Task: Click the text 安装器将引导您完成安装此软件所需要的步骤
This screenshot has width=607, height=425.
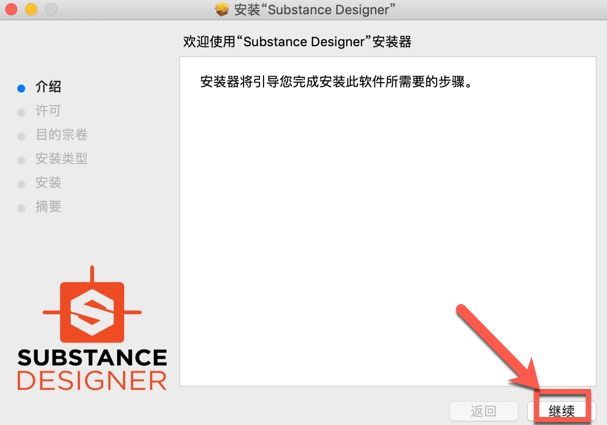Action: [x=336, y=82]
